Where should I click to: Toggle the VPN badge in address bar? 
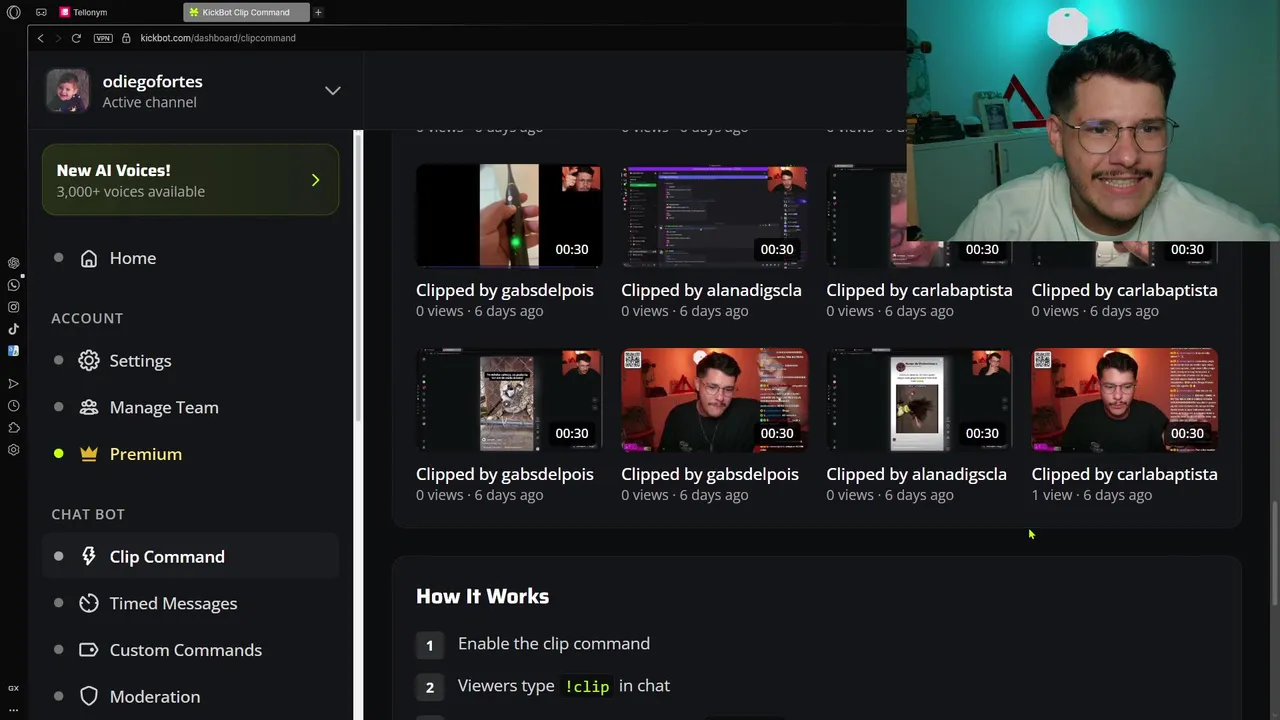[103, 38]
